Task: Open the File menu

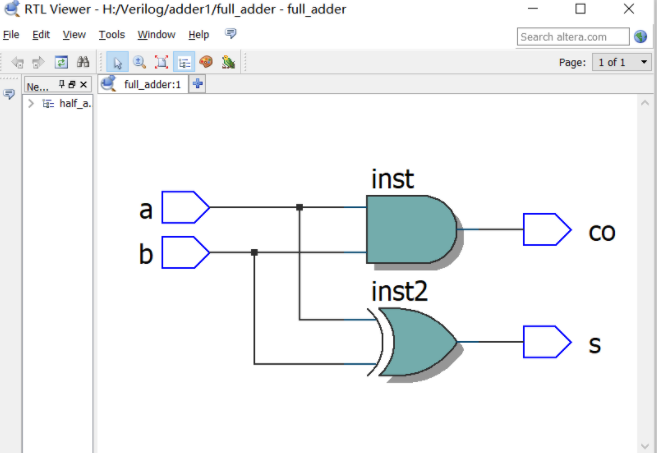Action: 11,34
